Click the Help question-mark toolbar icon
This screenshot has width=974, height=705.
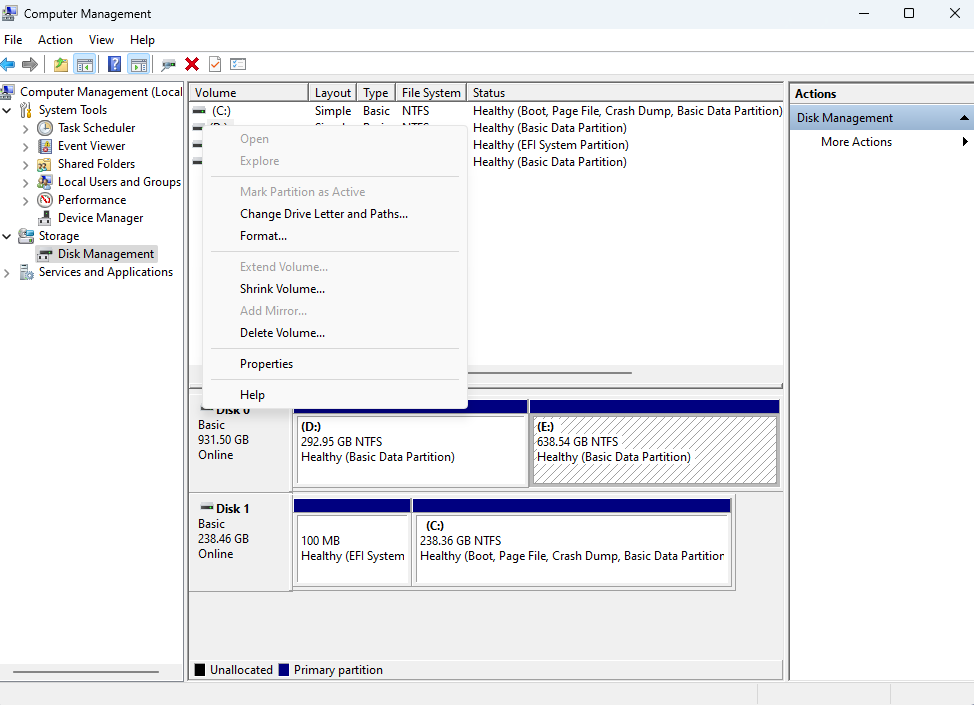(115, 64)
